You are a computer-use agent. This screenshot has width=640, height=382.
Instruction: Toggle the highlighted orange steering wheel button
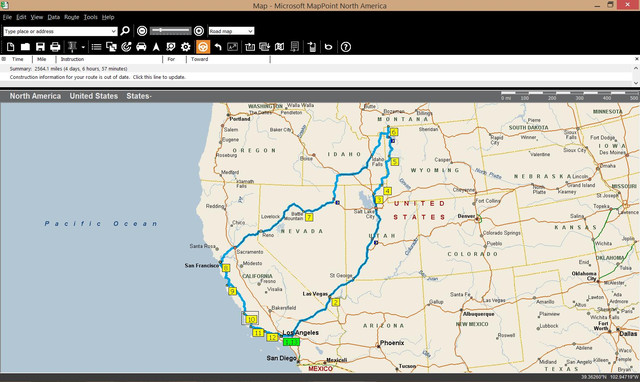point(203,47)
